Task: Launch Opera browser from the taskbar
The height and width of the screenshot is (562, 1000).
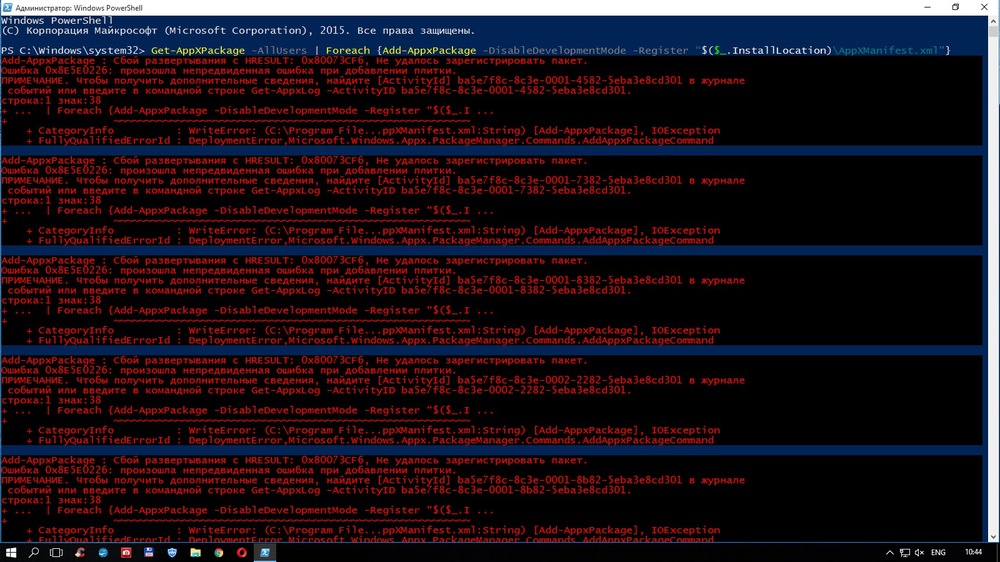Action: (241, 552)
